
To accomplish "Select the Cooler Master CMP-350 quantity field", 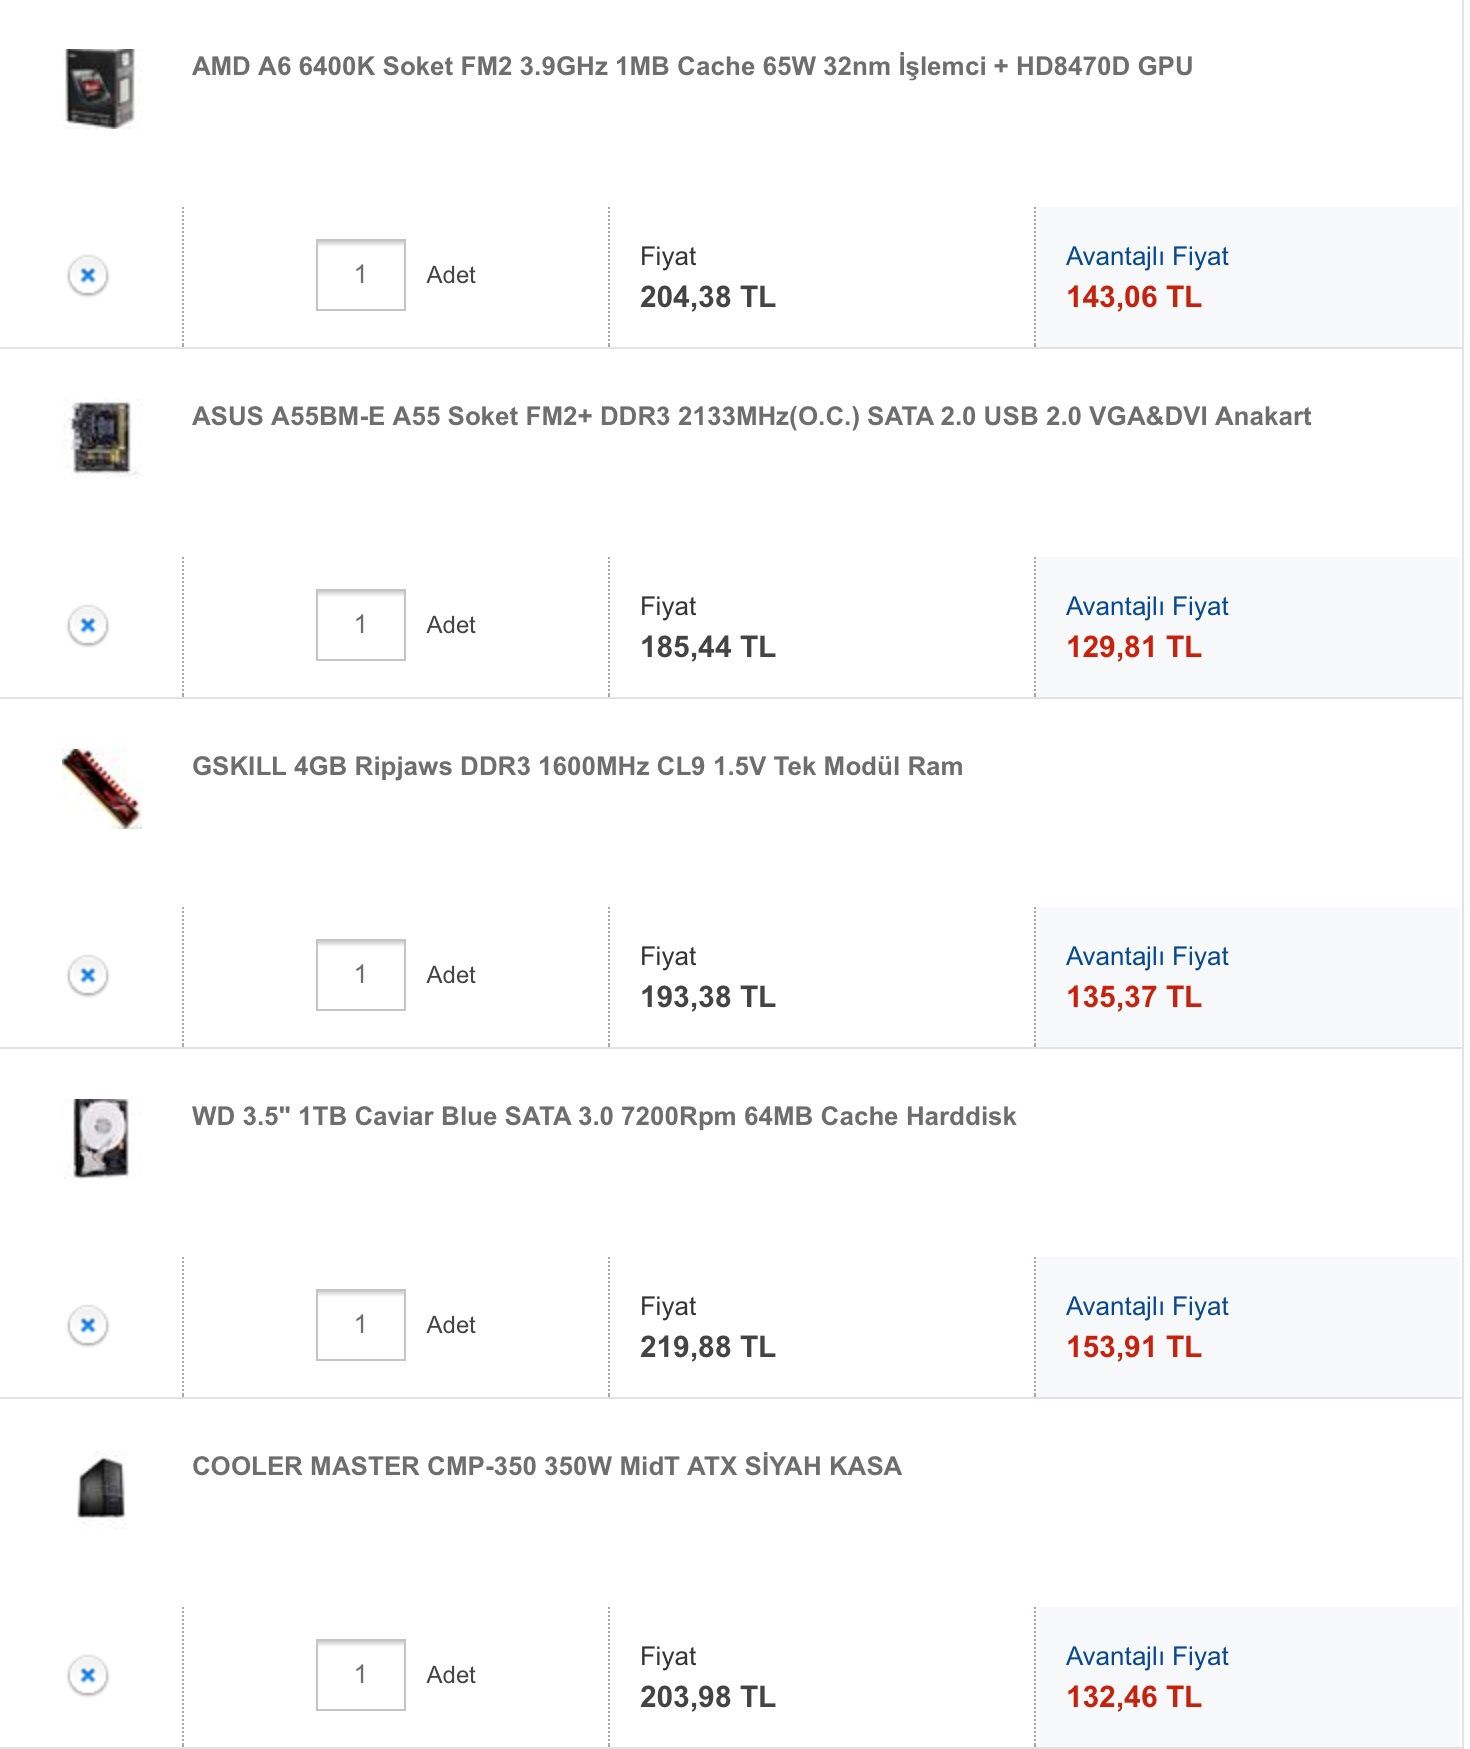I will 360,1675.
